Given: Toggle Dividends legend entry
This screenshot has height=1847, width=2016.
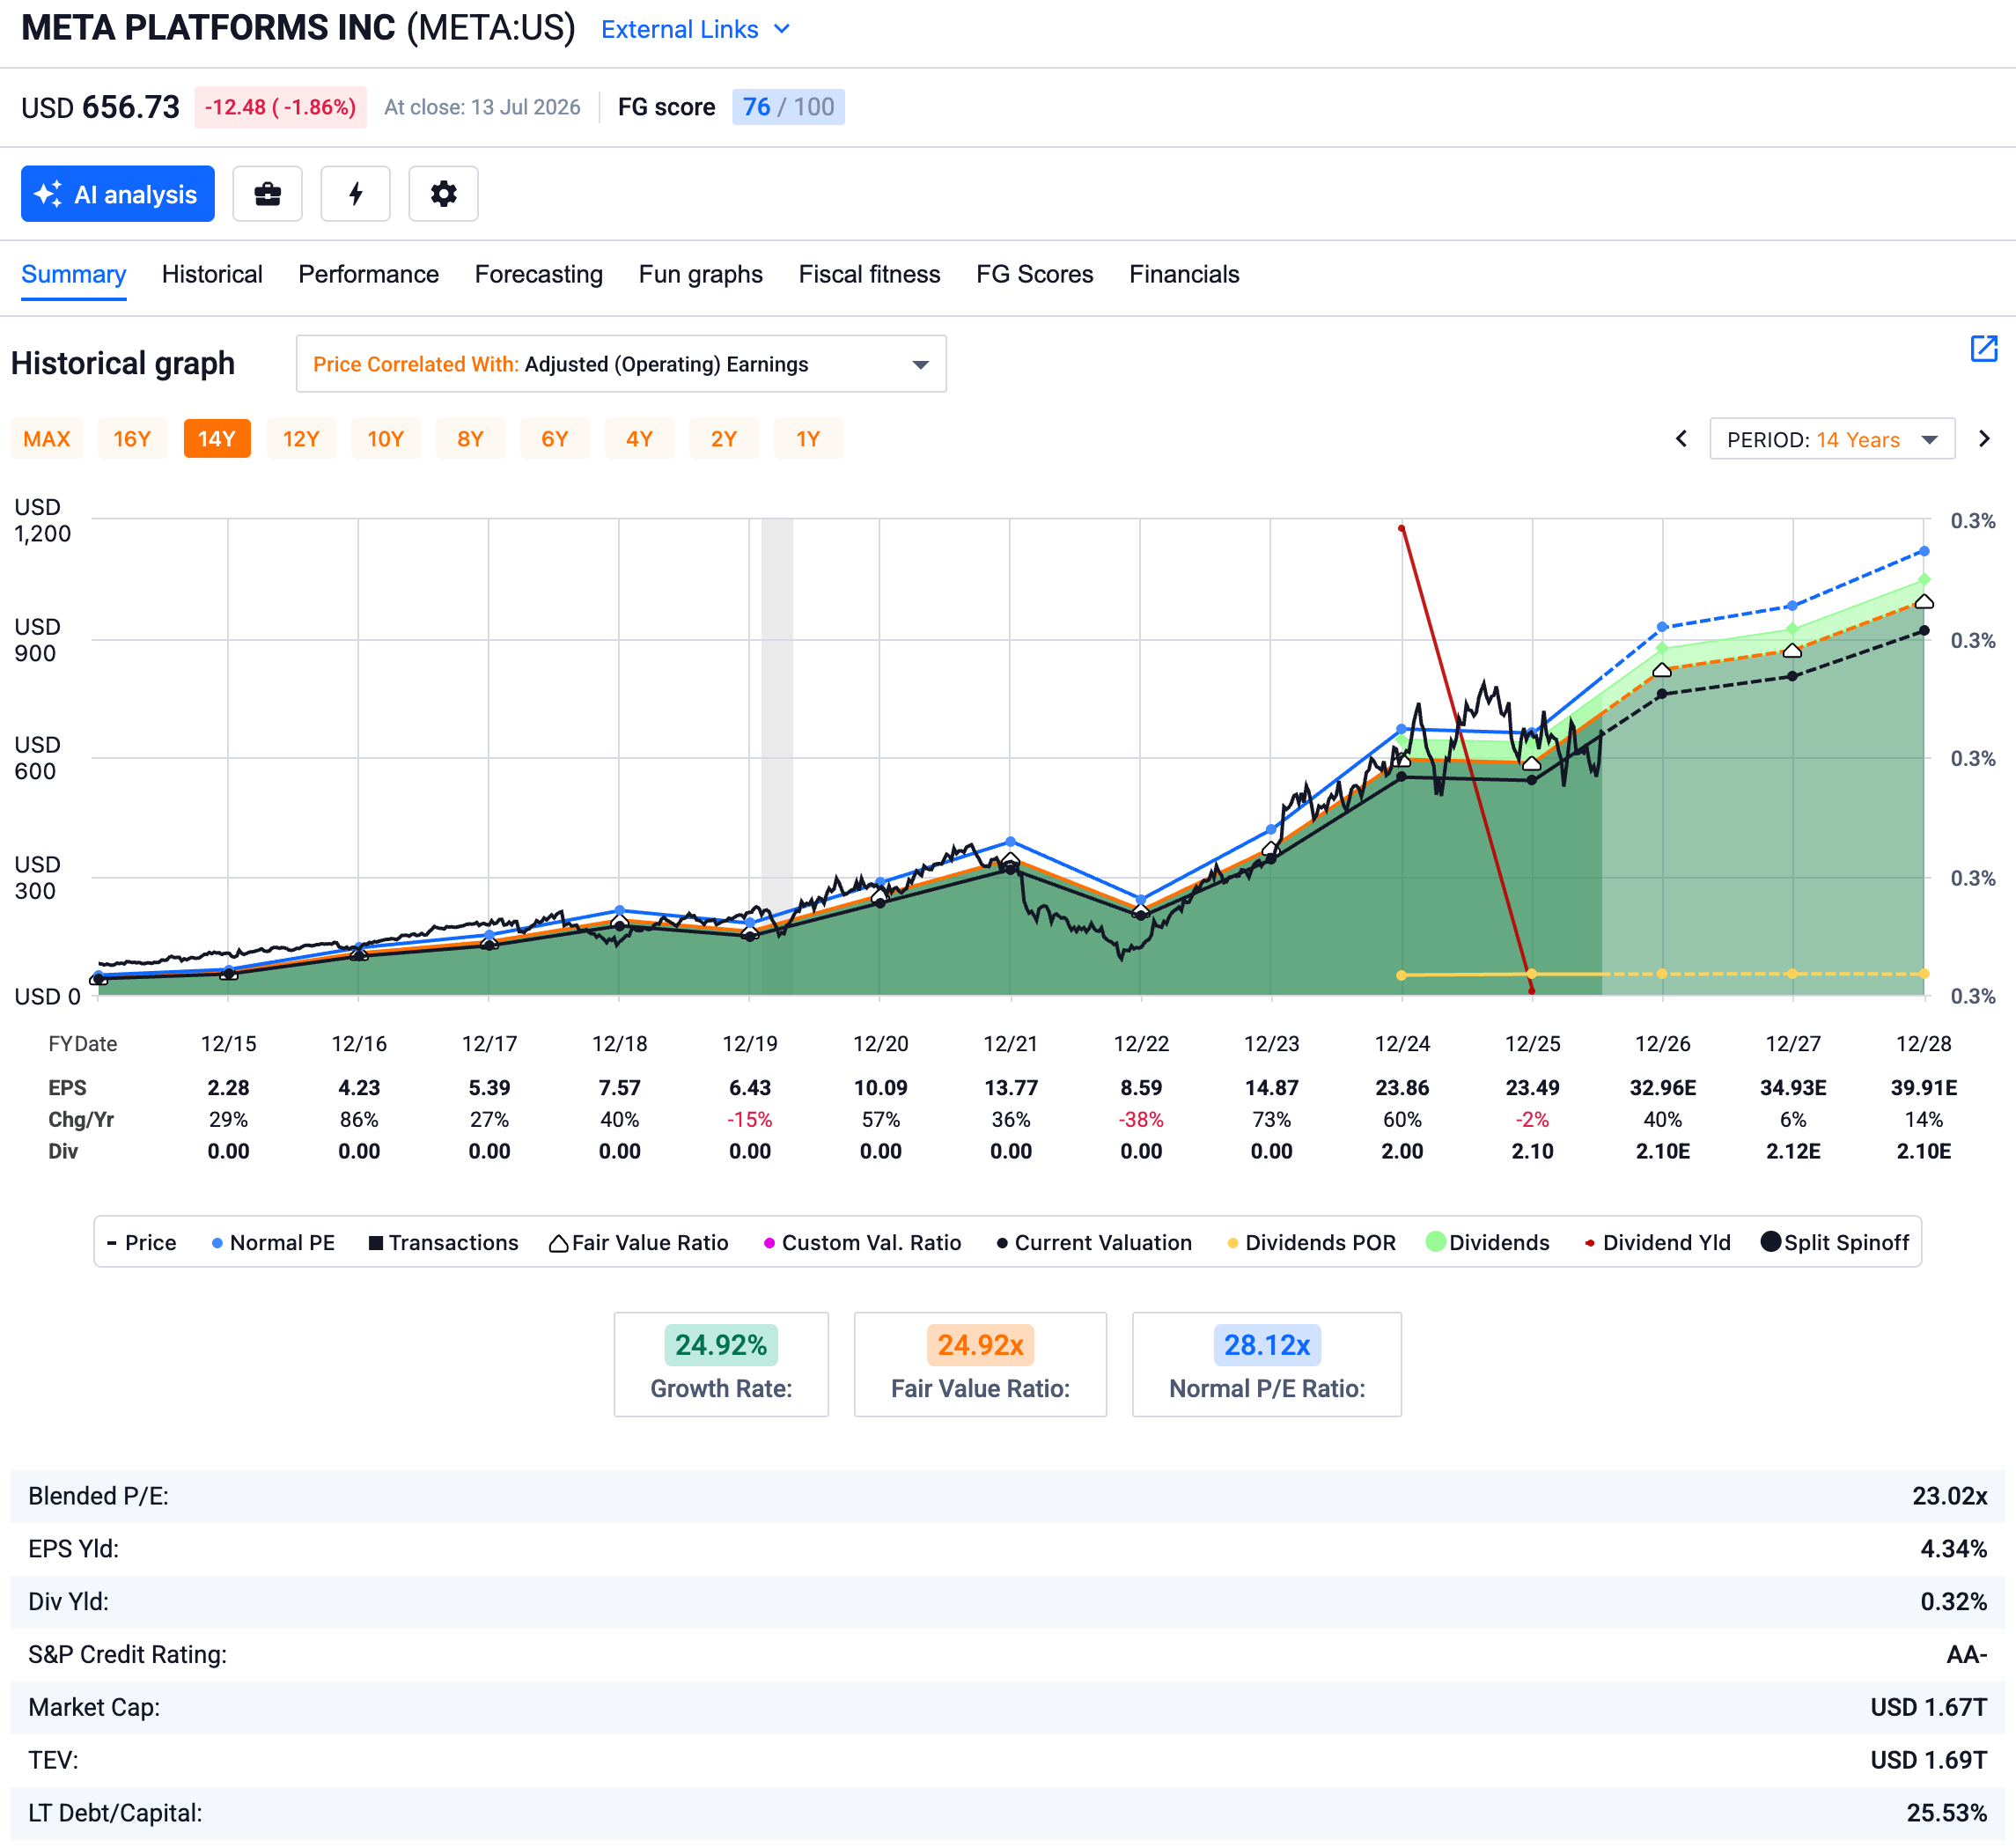Looking at the screenshot, I should 1488,1243.
